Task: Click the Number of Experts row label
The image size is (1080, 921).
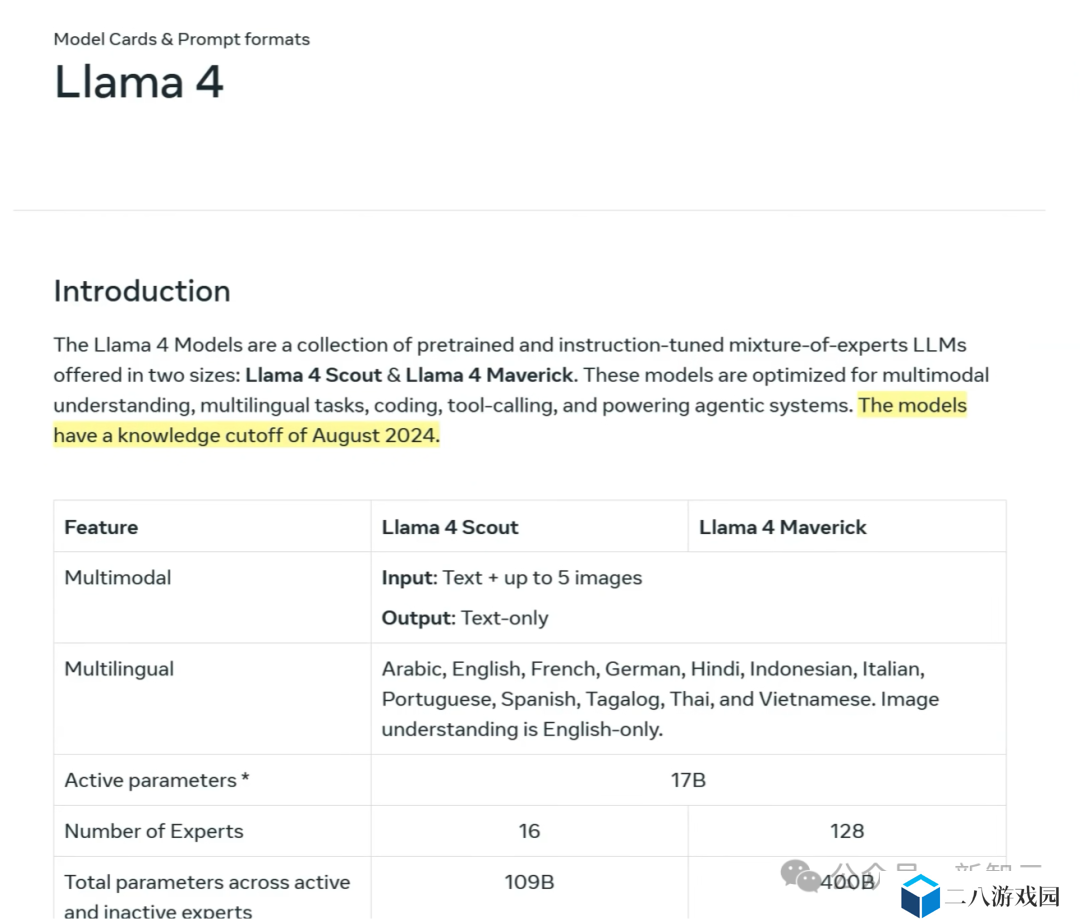Action: tap(153, 831)
